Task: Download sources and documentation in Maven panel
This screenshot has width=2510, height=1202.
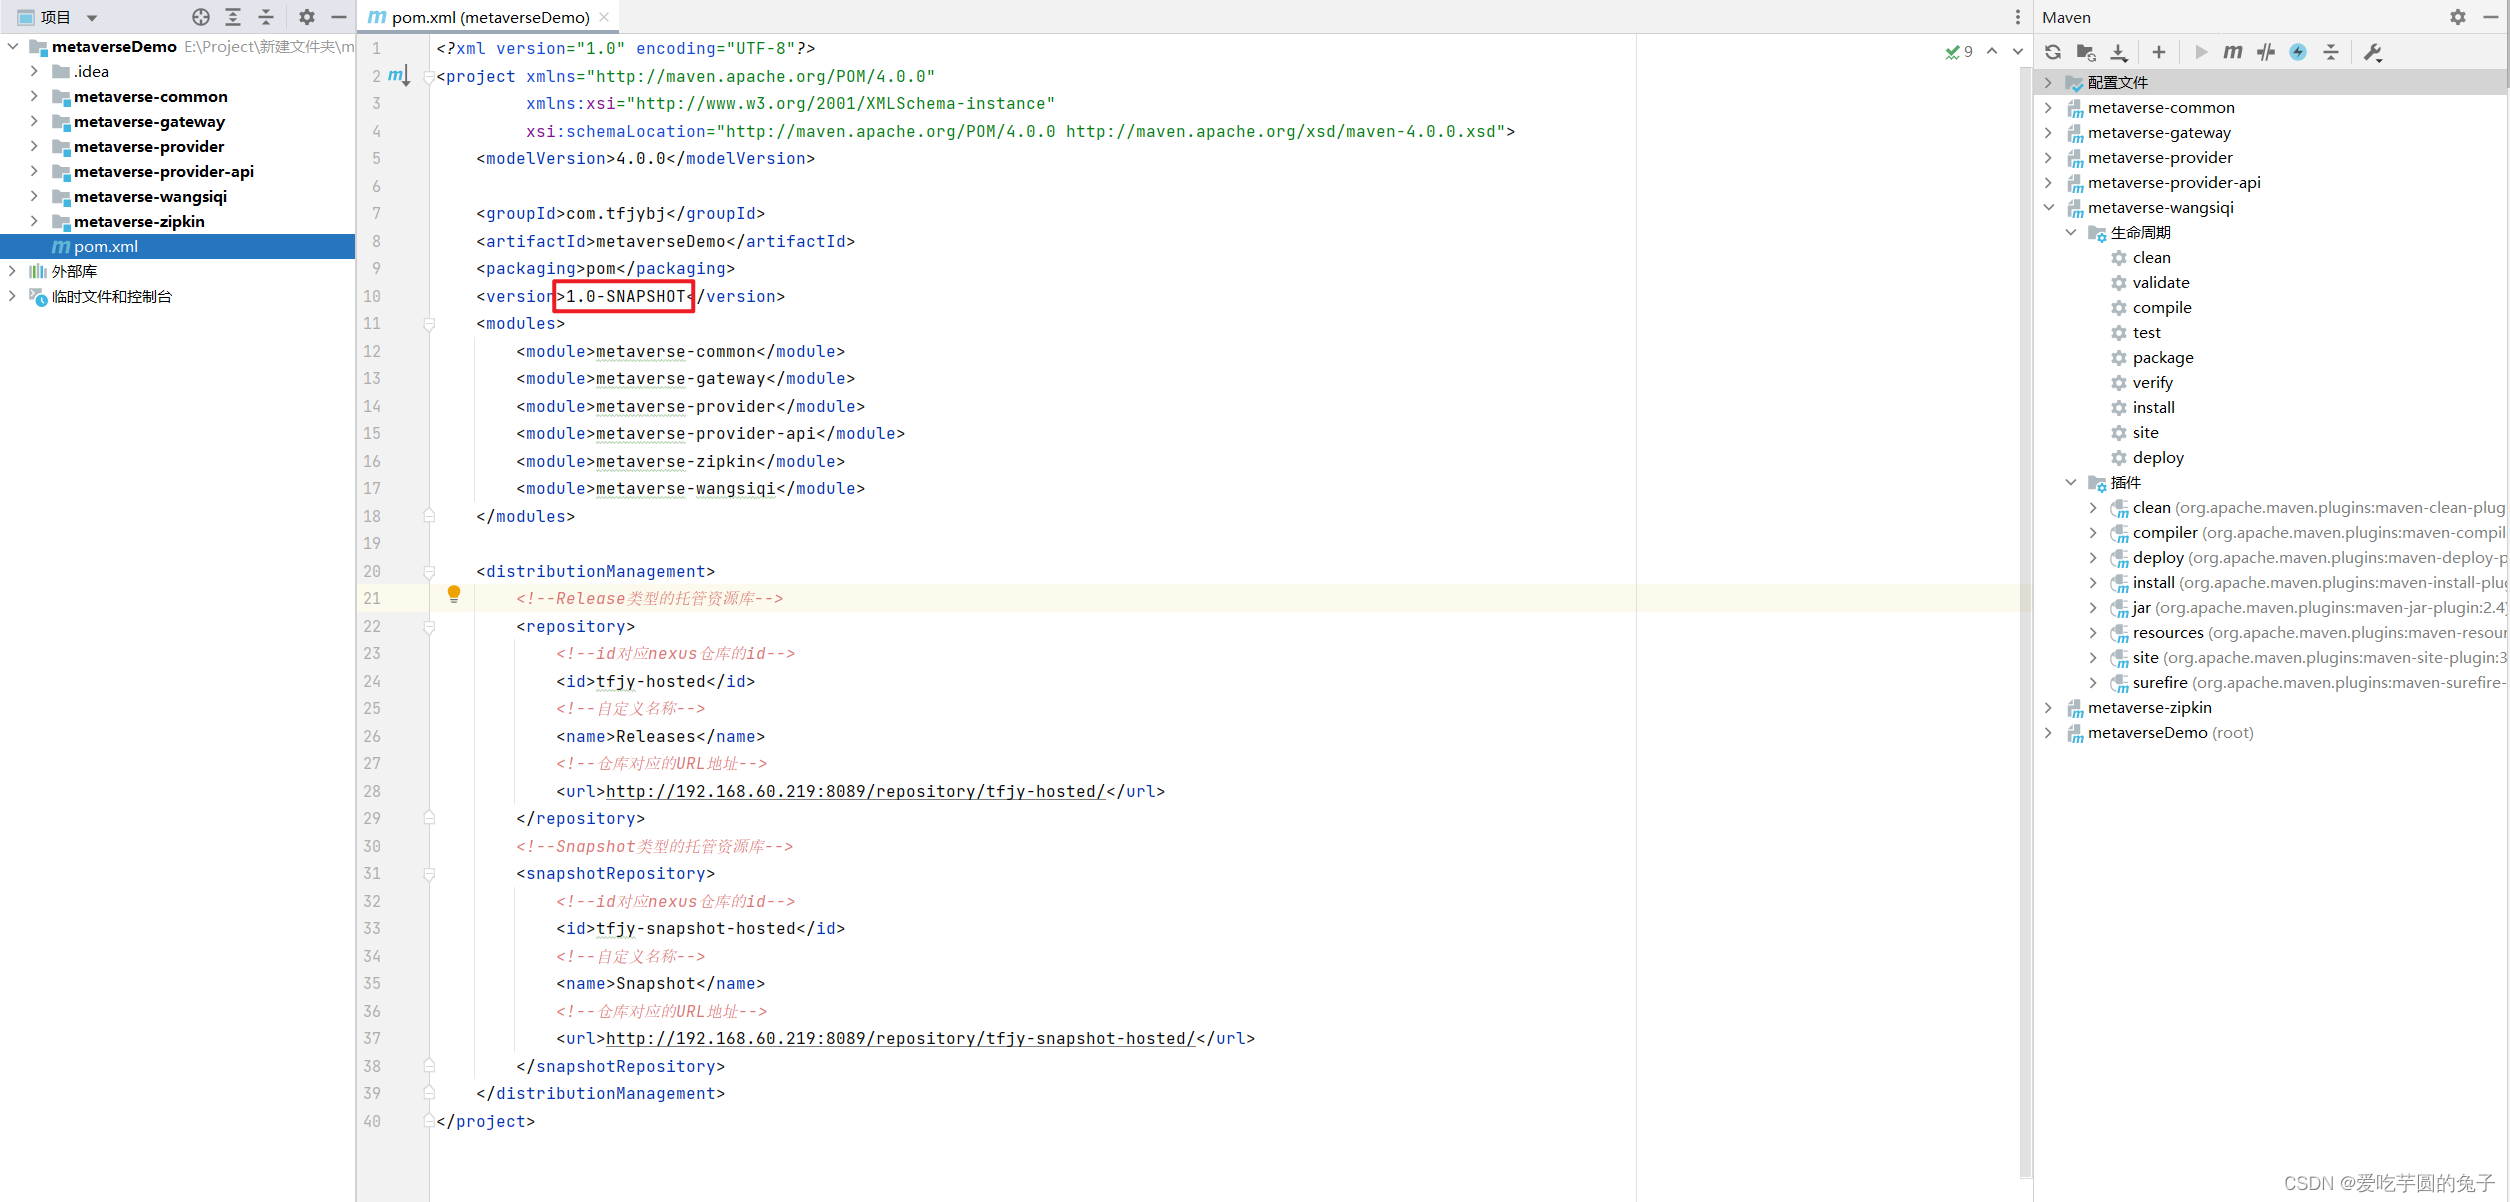Action: 2119,52
